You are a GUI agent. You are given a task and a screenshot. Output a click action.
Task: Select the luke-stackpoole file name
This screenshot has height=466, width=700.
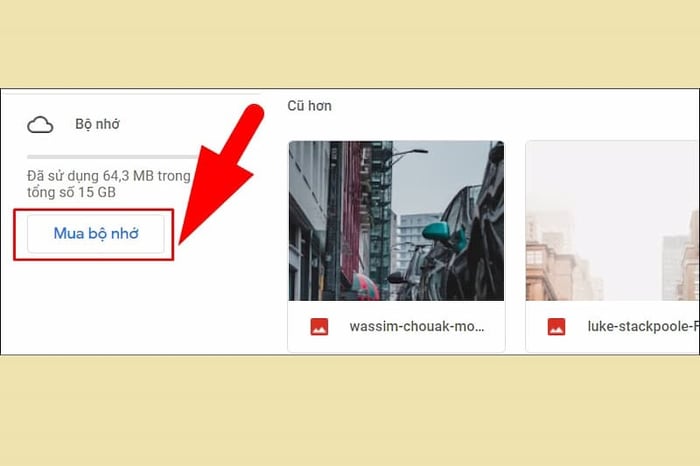(x=643, y=326)
